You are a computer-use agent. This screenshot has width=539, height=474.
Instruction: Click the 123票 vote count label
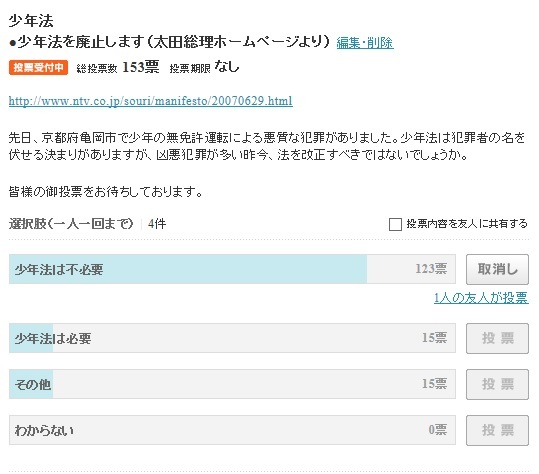(431, 269)
